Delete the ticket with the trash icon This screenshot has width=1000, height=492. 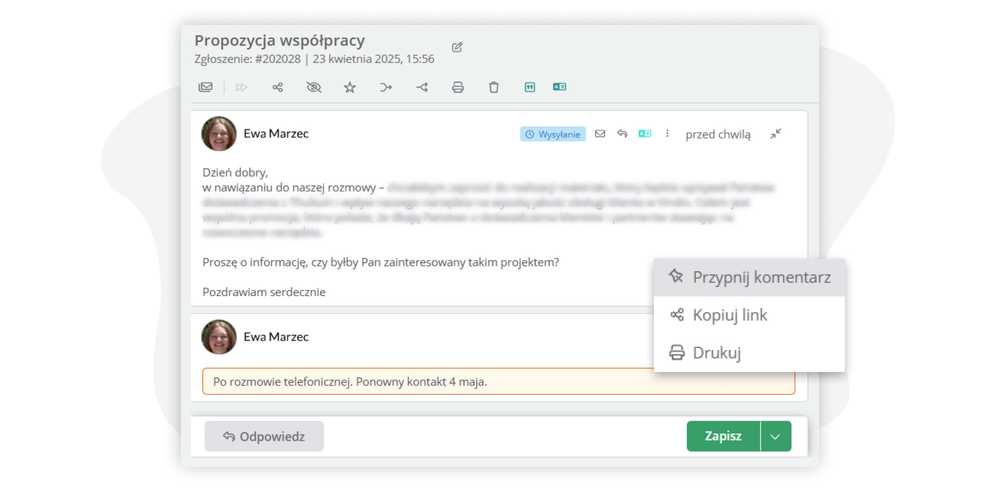[x=494, y=87]
